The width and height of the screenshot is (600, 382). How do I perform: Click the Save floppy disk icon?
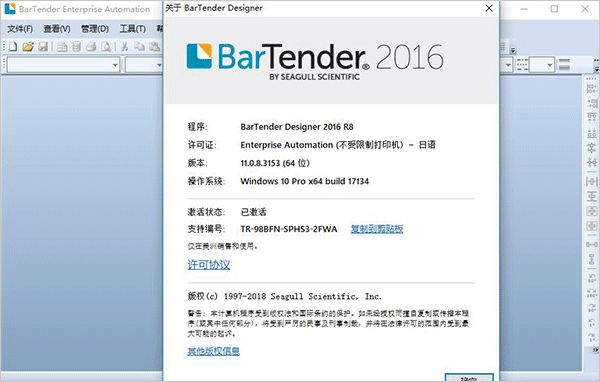point(43,47)
